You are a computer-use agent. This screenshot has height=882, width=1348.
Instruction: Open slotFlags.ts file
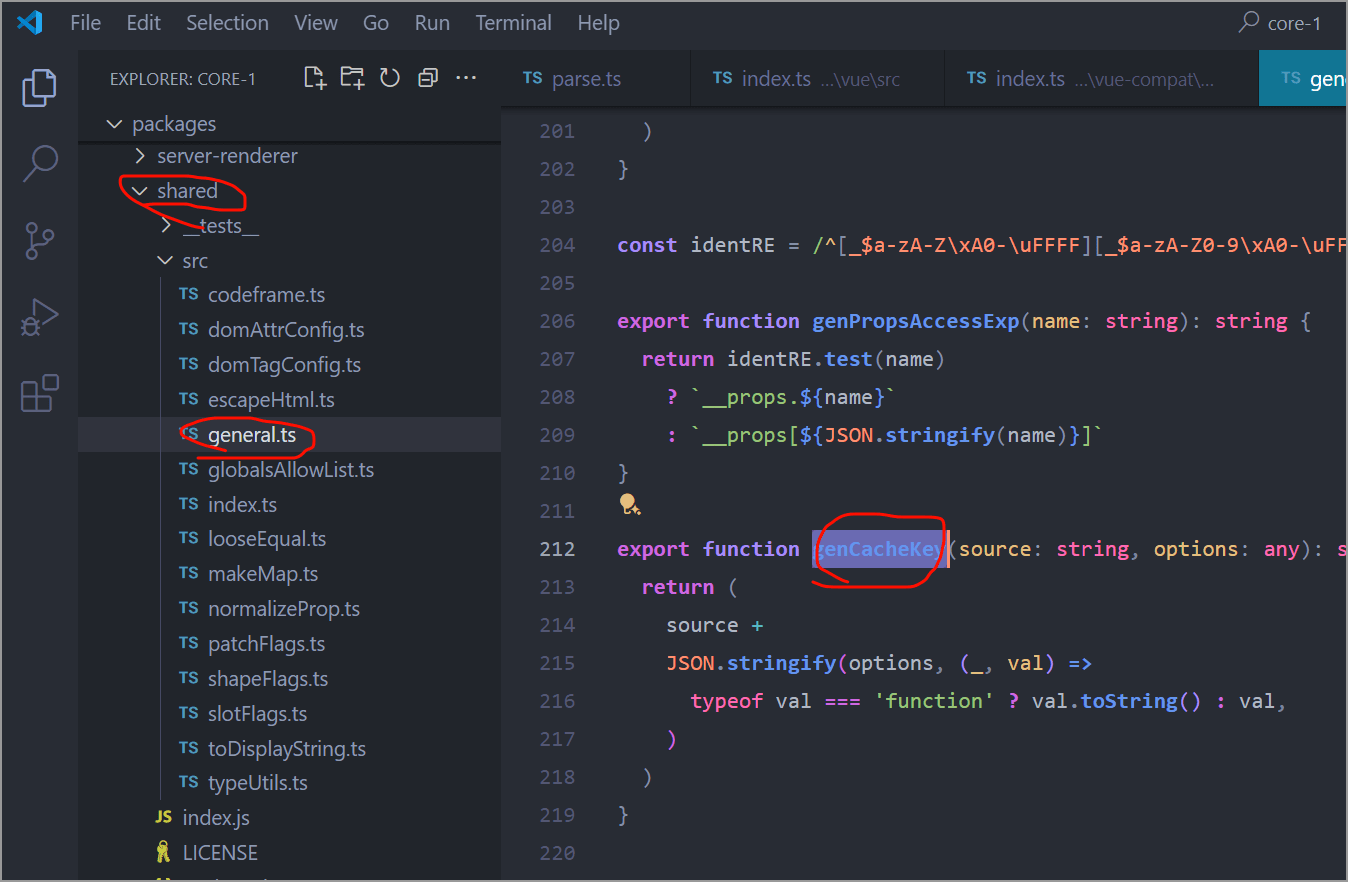pyautogui.click(x=257, y=714)
